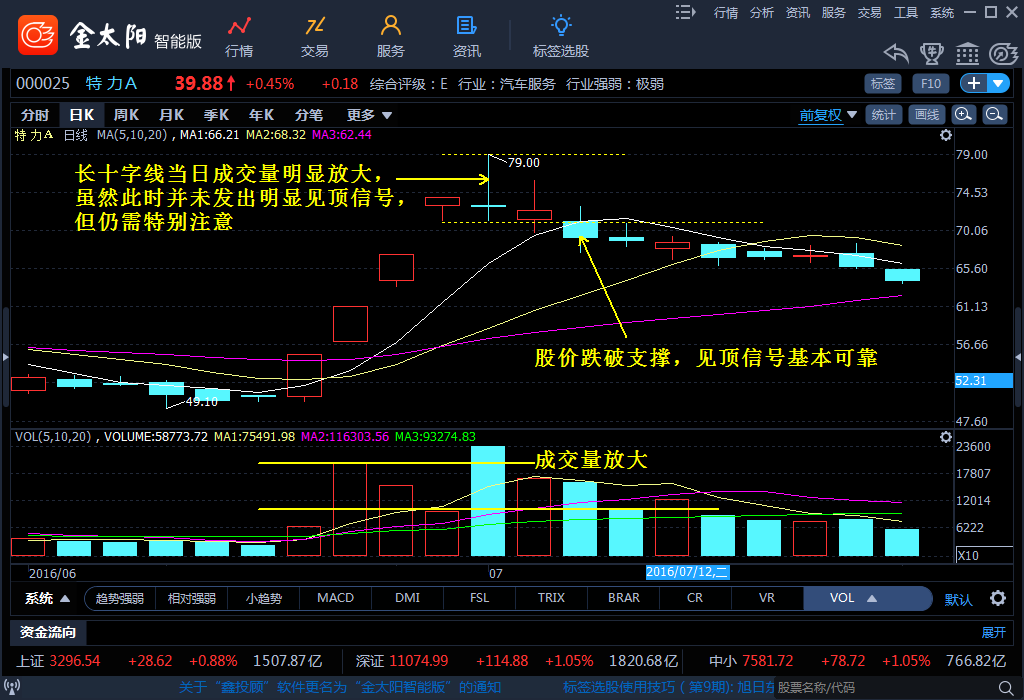Expand dropdown arrow beside plus button
Image resolution: width=1024 pixels, height=700 pixels.
998,84
